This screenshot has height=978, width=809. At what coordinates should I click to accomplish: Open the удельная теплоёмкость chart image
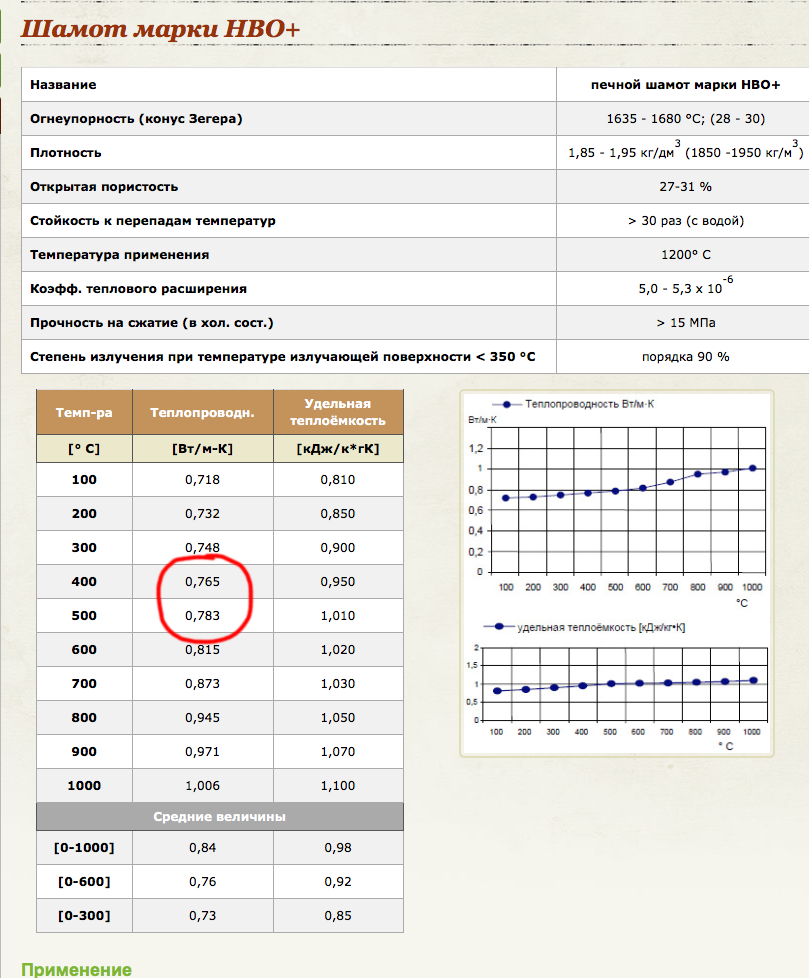[616, 685]
